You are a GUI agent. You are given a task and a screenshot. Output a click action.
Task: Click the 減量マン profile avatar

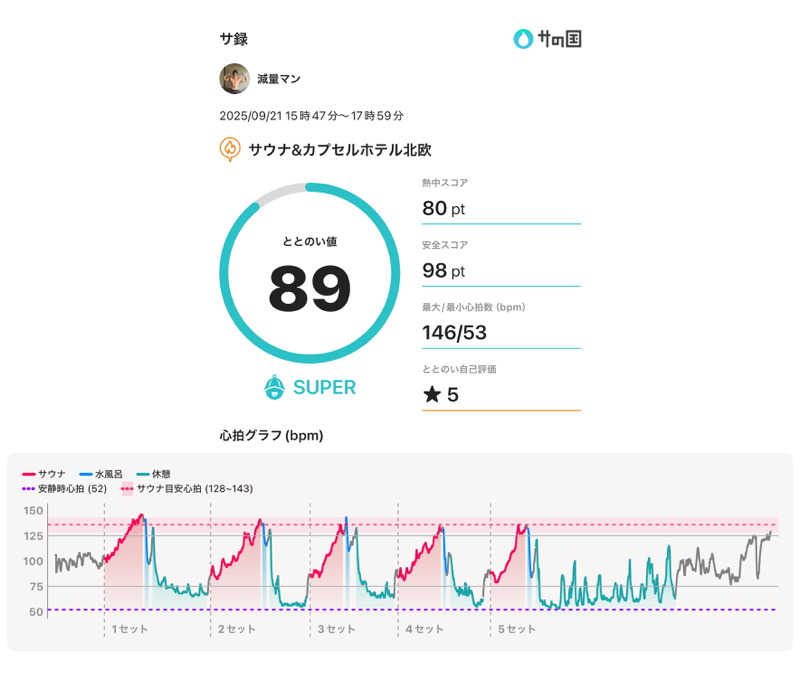coord(234,78)
